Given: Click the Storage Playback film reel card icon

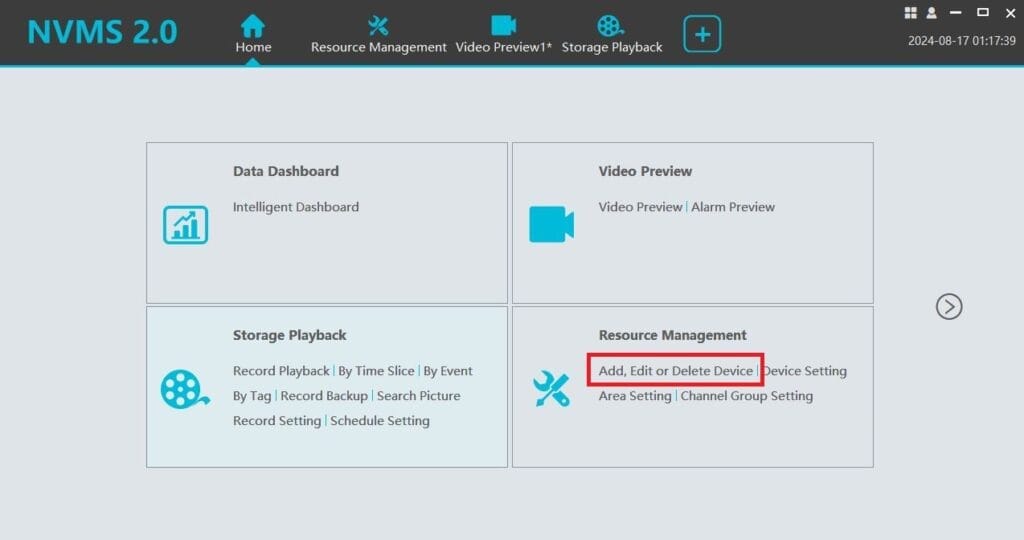Looking at the screenshot, I should 185,389.
